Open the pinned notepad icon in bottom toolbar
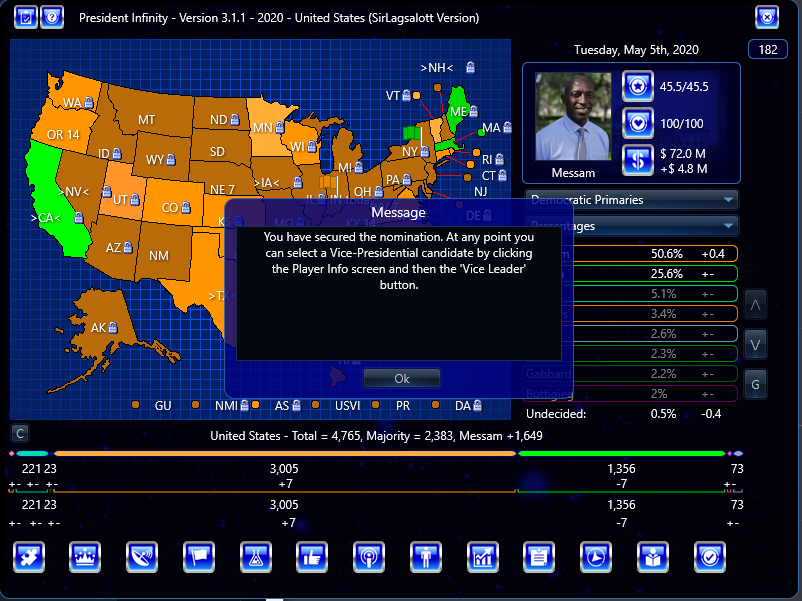 539,557
